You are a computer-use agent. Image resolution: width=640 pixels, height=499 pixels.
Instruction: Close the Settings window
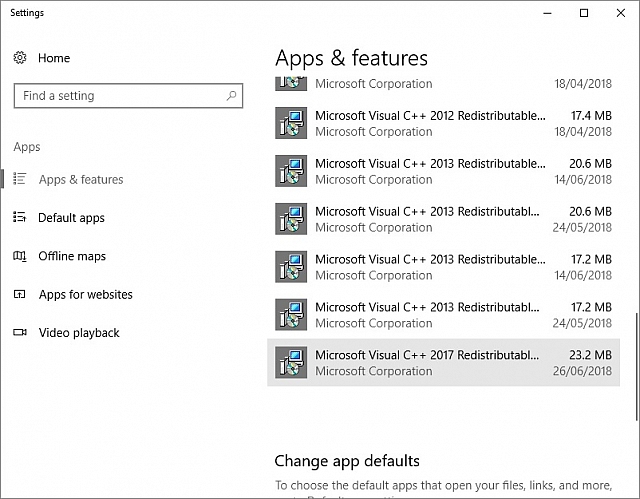point(621,13)
